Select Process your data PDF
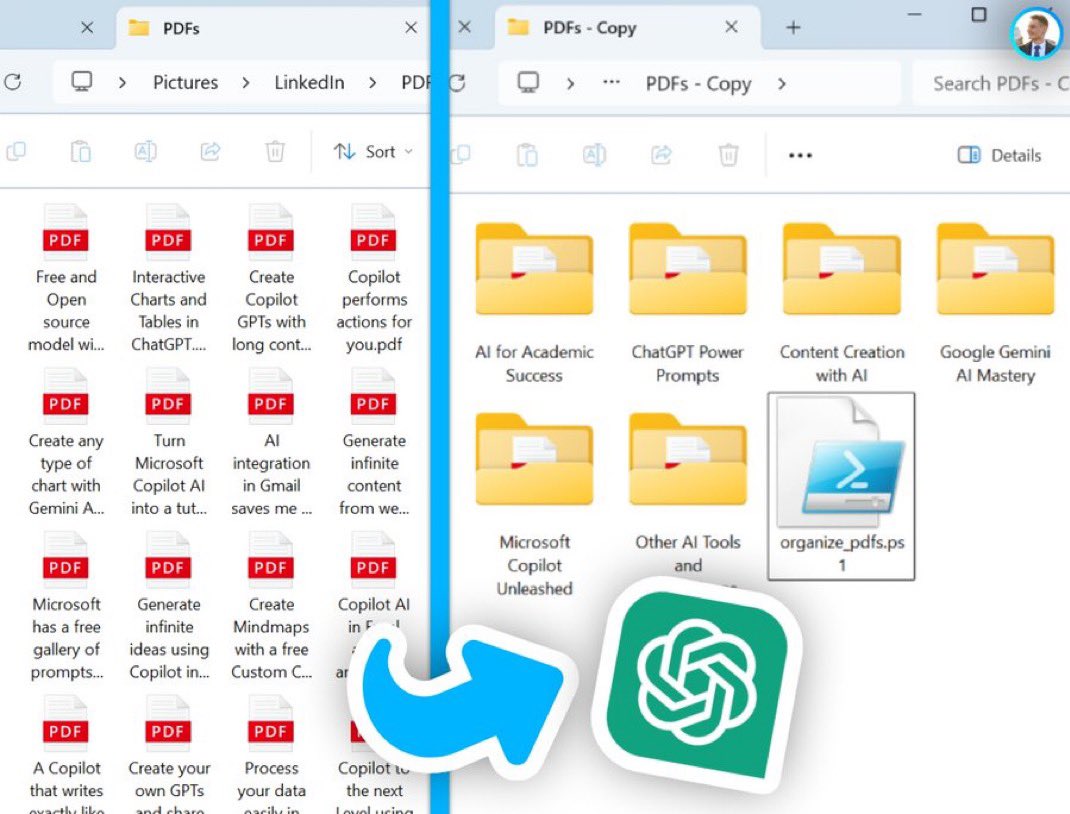 click(271, 754)
